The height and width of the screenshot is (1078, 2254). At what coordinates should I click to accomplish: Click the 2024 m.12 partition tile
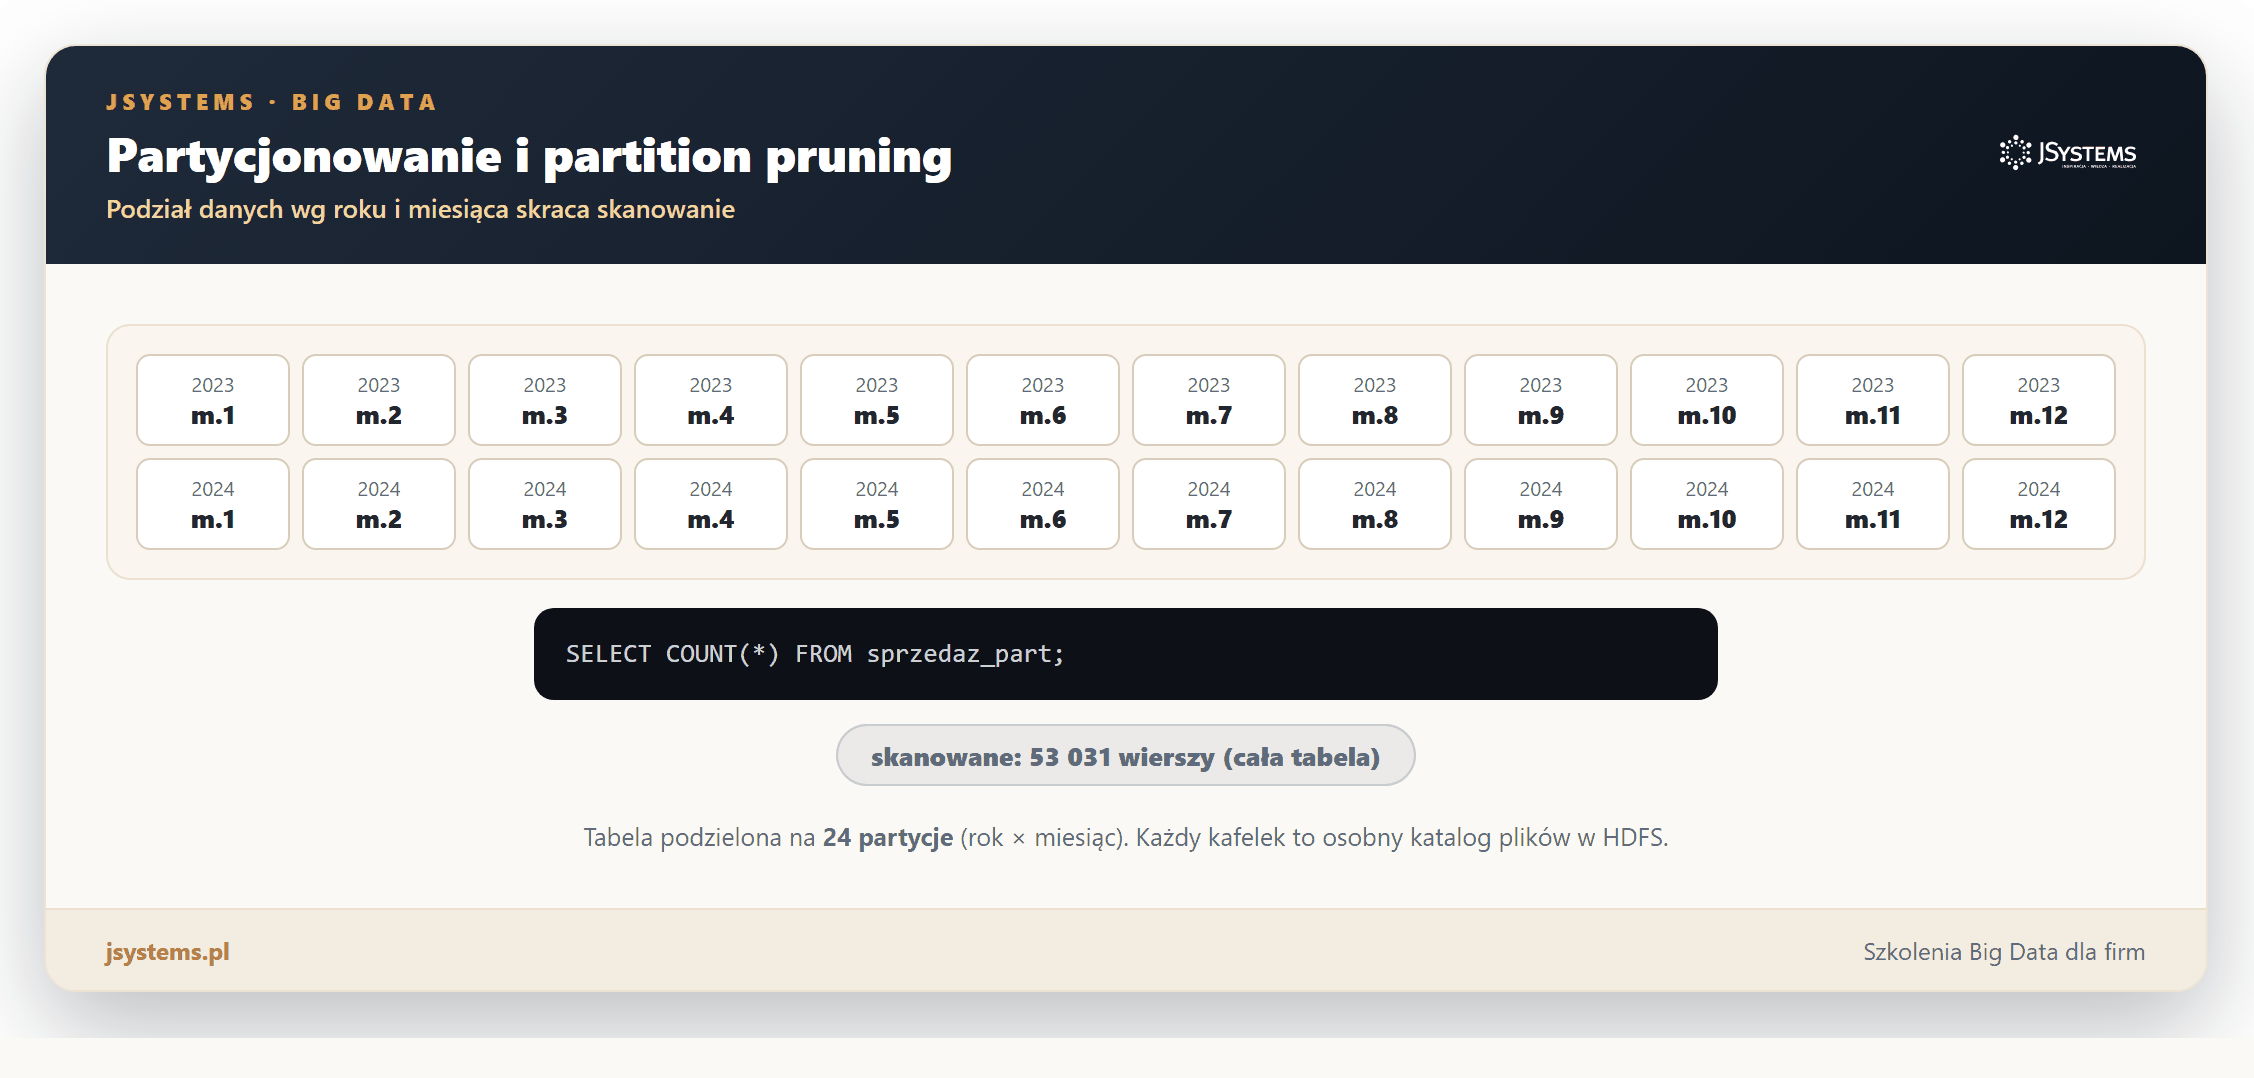tap(2039, 504)
